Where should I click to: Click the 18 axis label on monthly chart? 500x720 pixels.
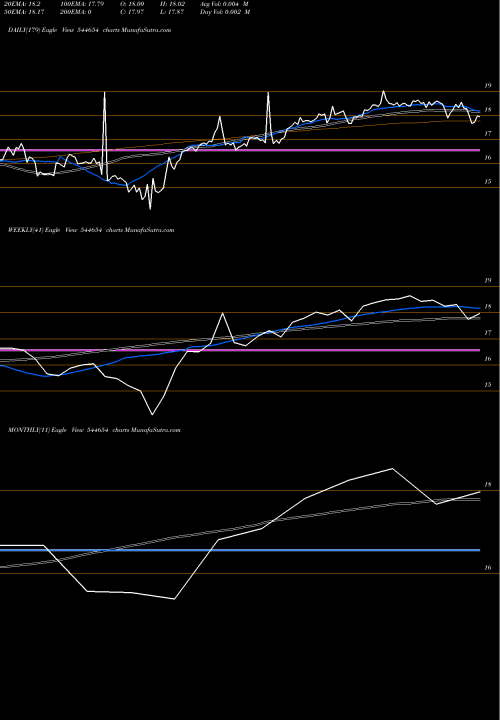click(488, 485)
